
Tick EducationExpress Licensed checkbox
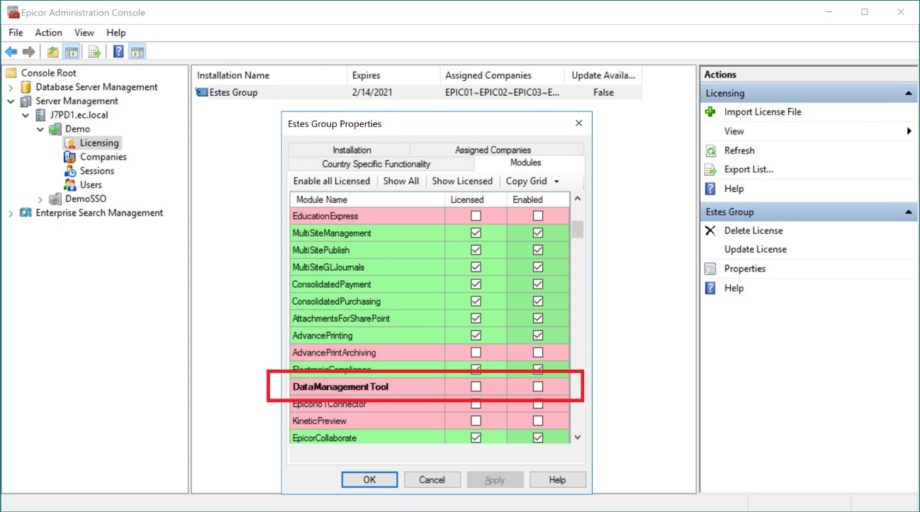(476, 216)
